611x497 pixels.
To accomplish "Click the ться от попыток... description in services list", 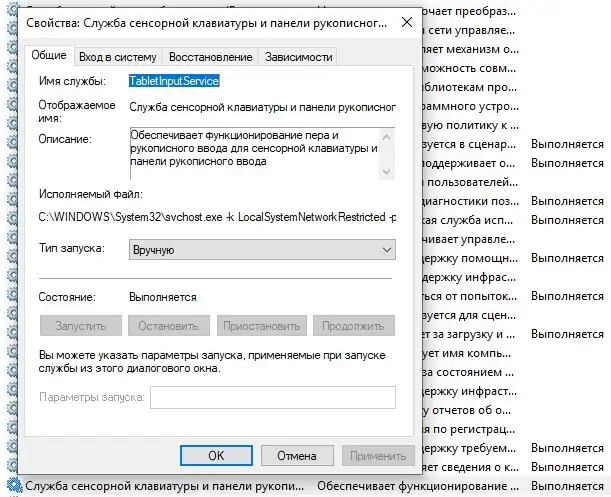I will pos(470,296).
